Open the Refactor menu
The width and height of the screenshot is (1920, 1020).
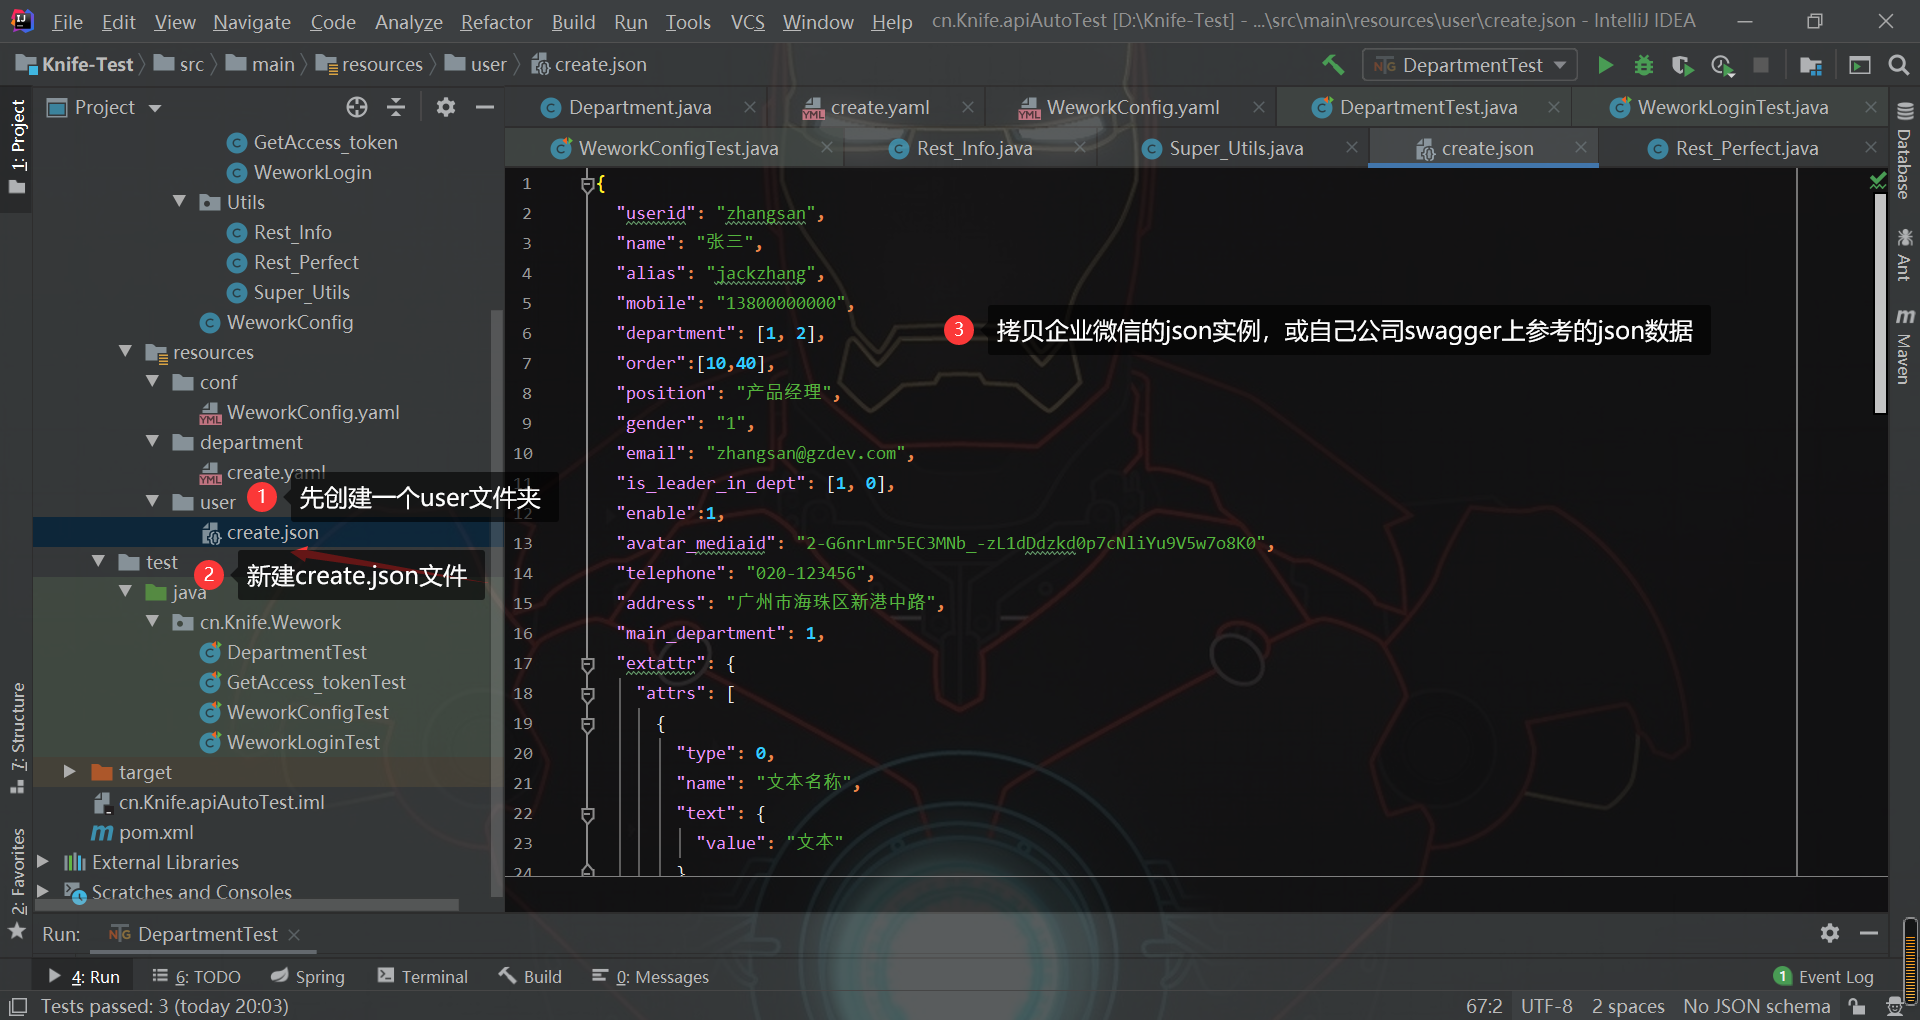[x=496, y=22]
